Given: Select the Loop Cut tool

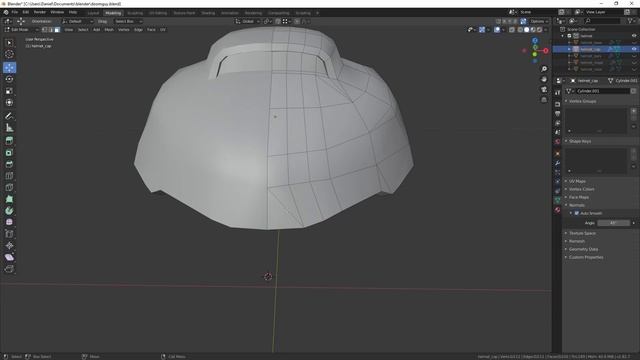Looking at the screenshot, I should 9,176.
